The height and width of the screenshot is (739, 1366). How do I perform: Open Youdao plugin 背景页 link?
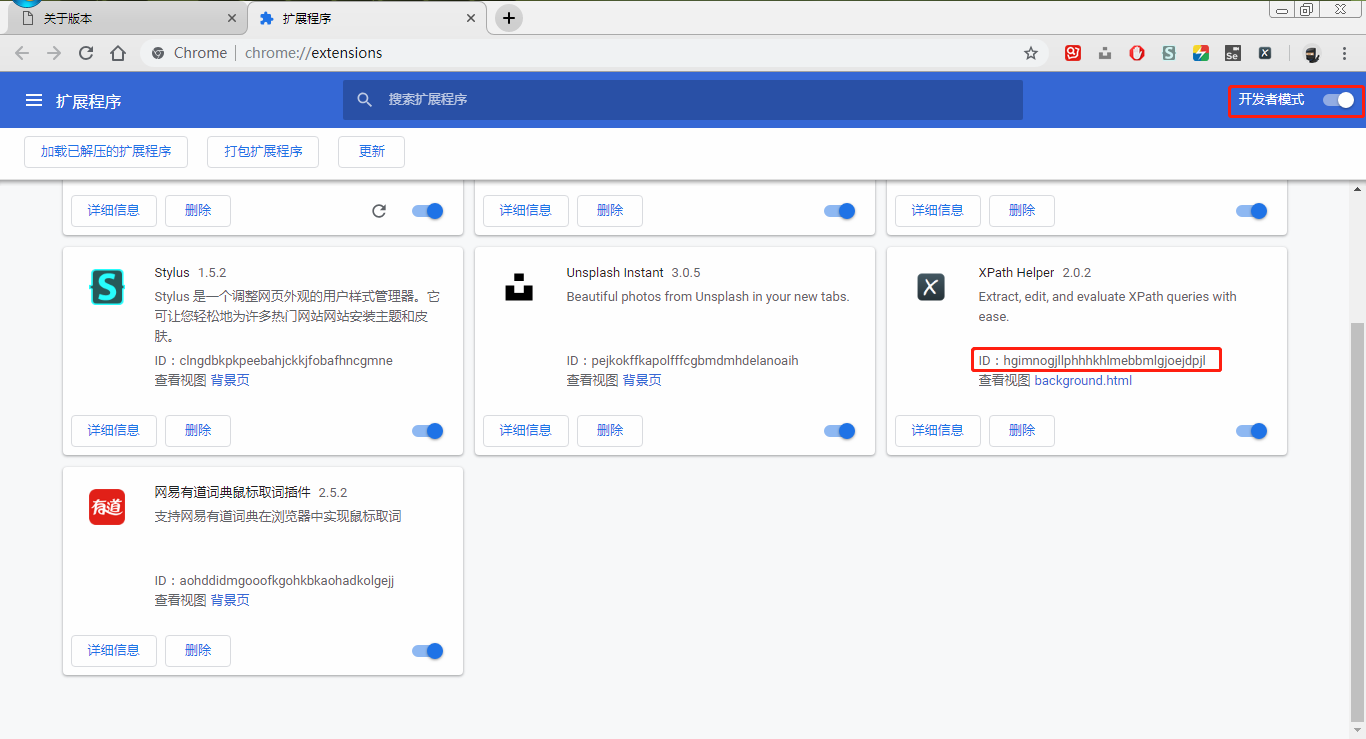pyautogui.click(x=230, y=600)
